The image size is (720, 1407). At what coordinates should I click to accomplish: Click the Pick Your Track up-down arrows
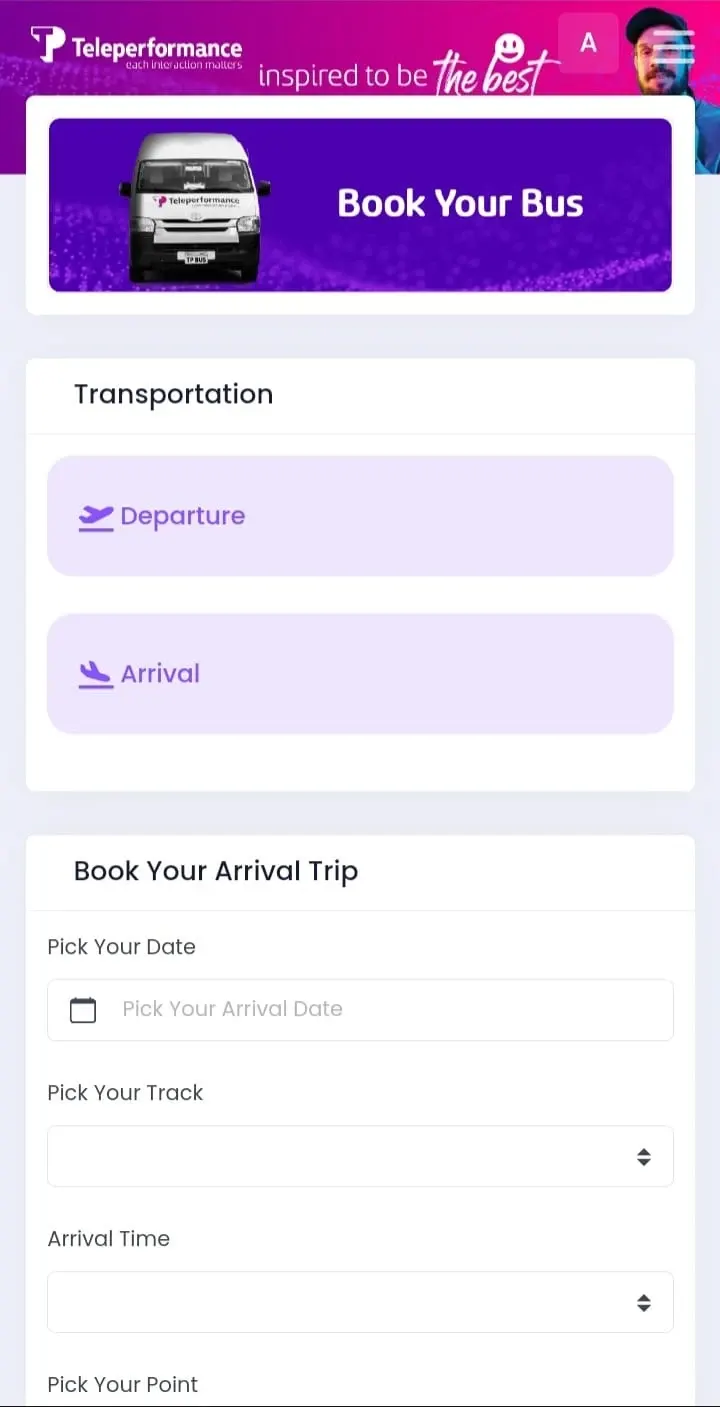tap(644, 1157)
